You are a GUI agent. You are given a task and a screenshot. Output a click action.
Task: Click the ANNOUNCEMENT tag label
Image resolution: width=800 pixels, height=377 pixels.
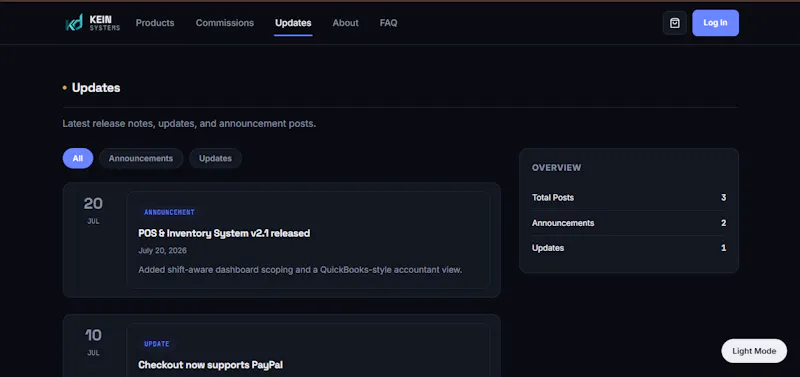[x=169, y=212]
